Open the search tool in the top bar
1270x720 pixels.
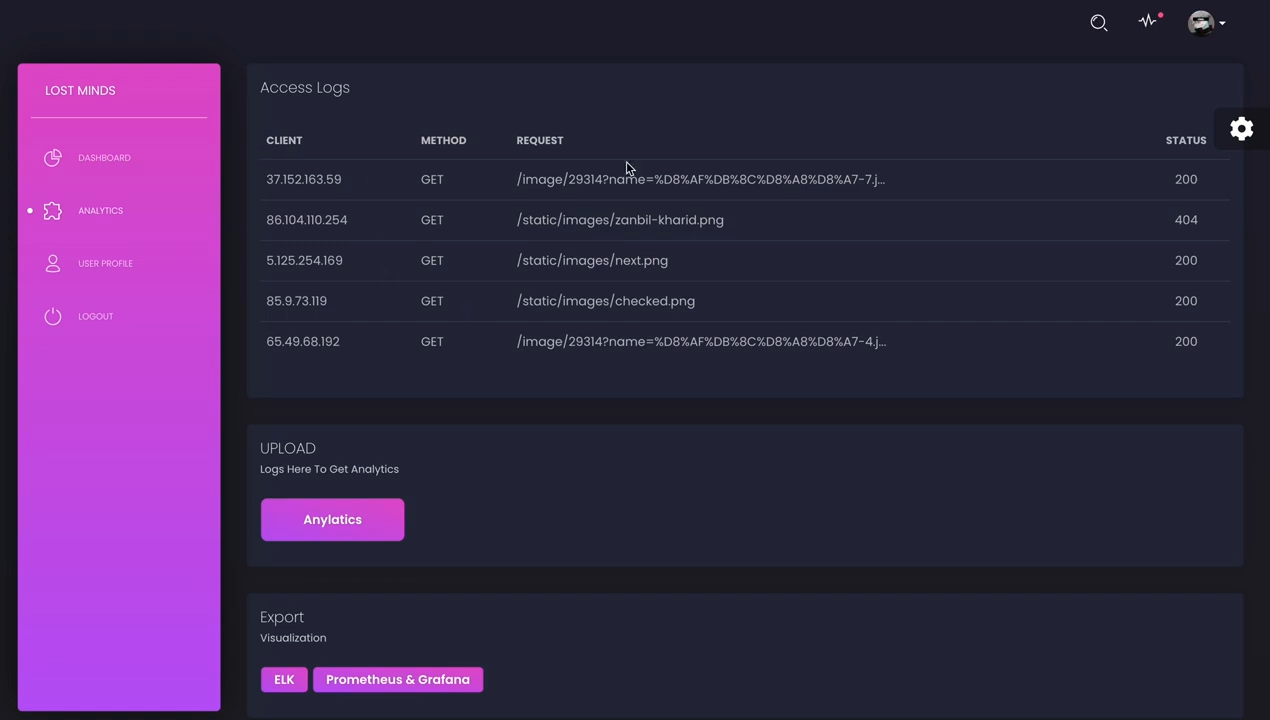click(x=1098, y=22)
